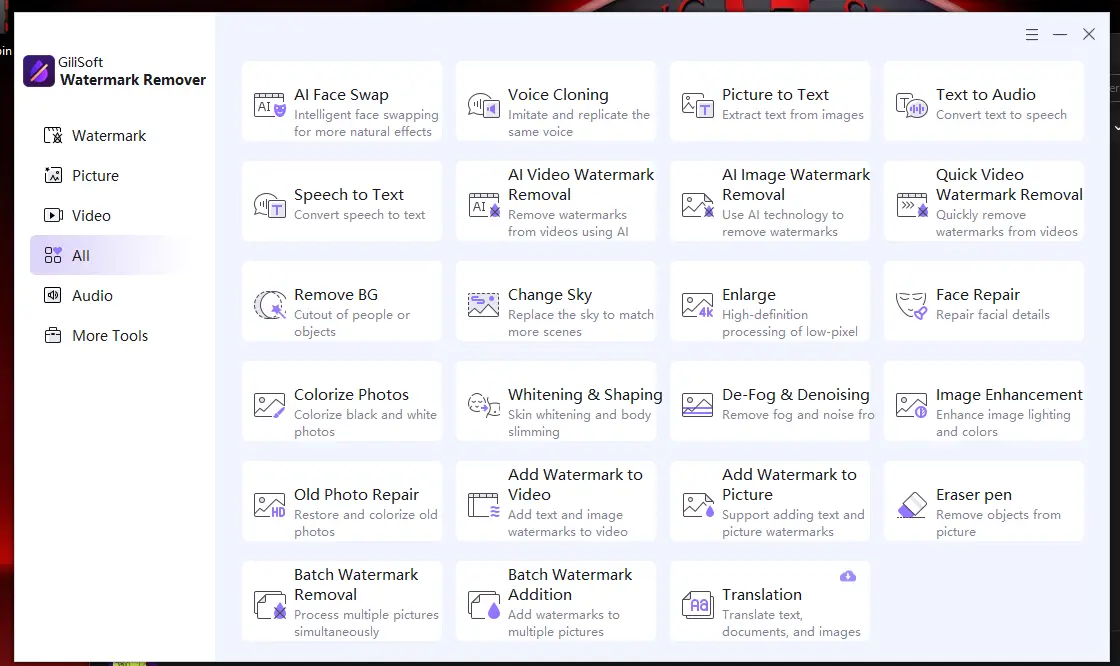1120x666 pixels.
Task: Click the Old Photo Repair HD icon
Action: (270, 505)
